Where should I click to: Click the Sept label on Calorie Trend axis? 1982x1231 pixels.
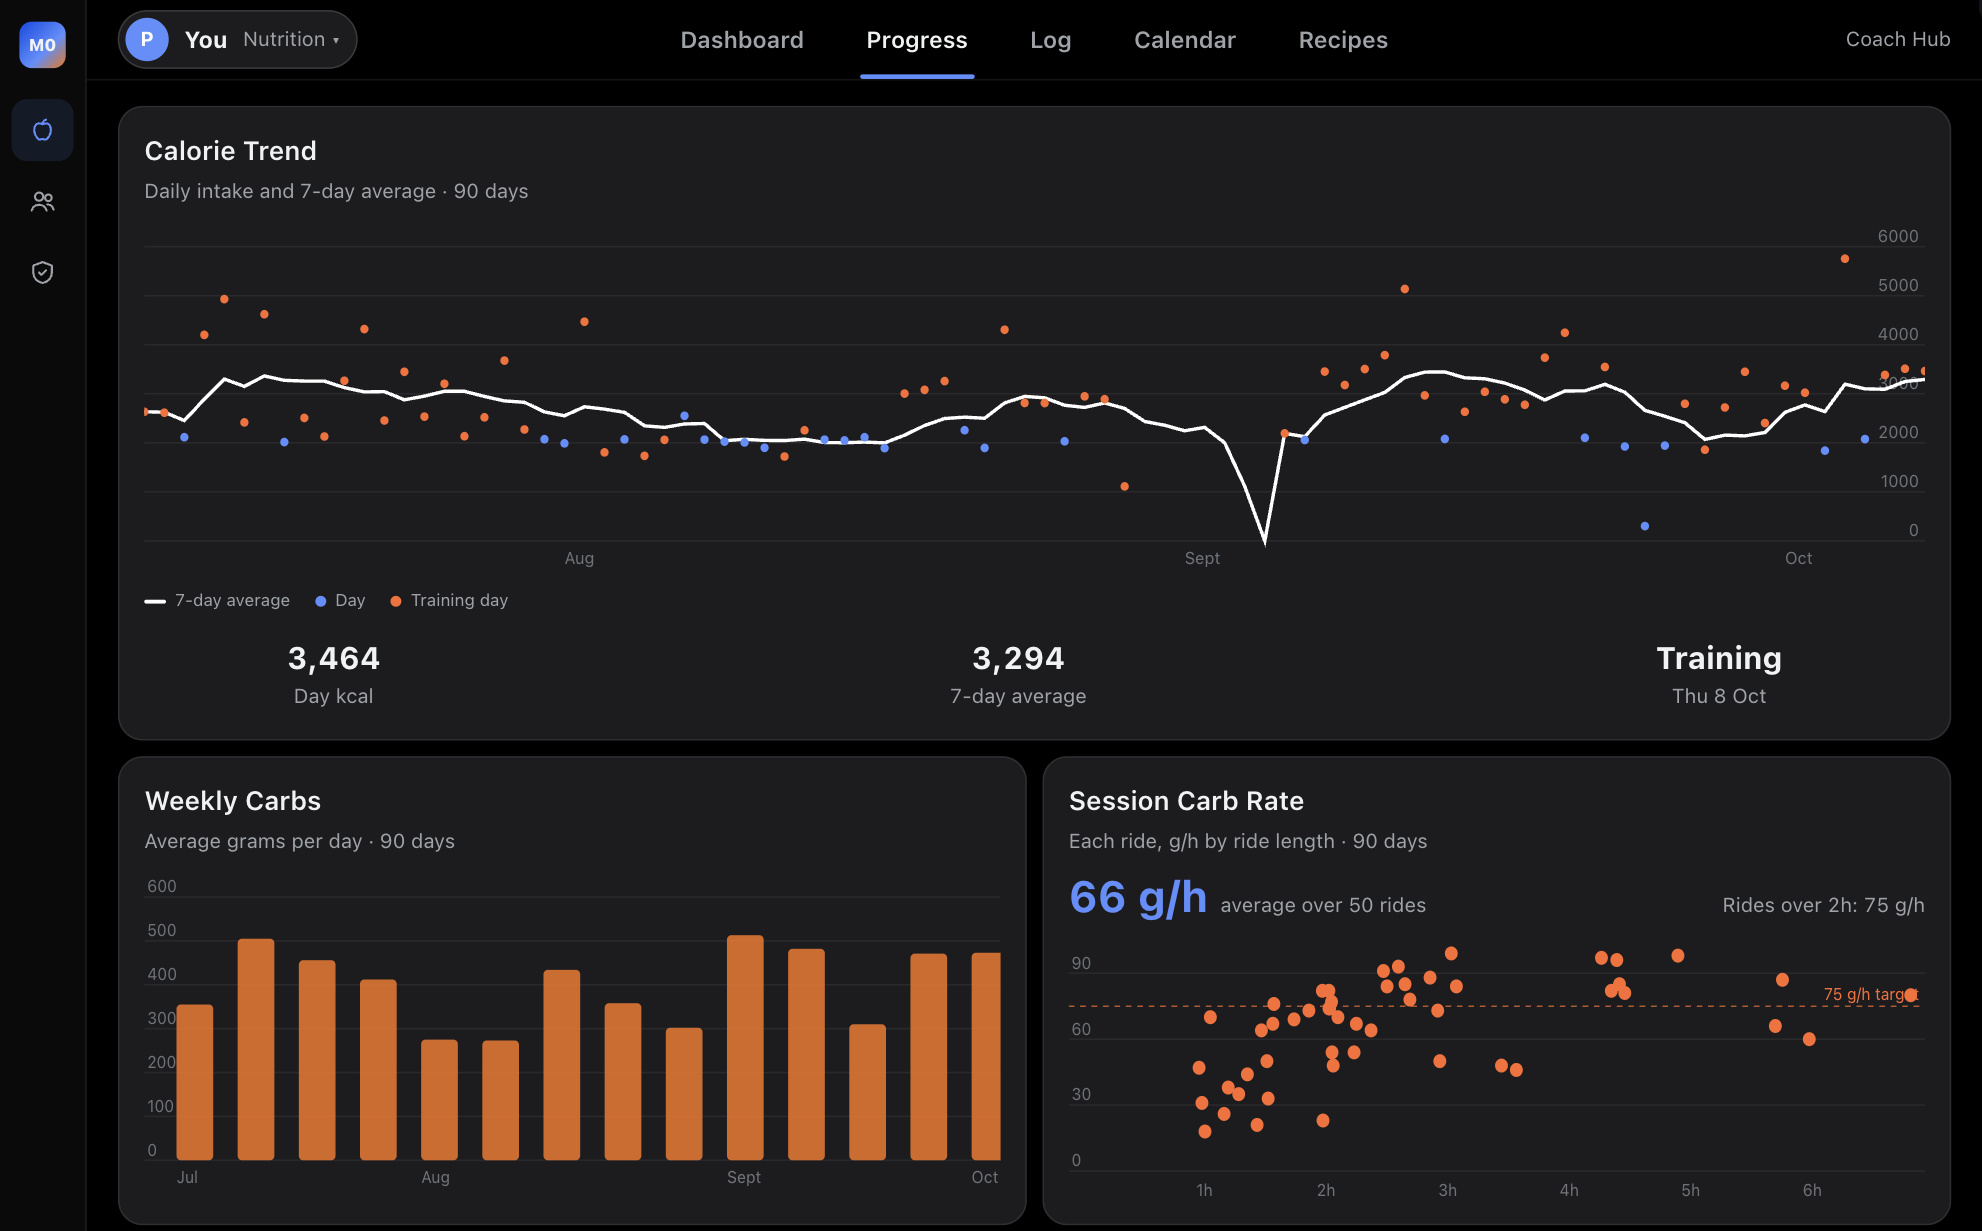tap(1202, 558)
